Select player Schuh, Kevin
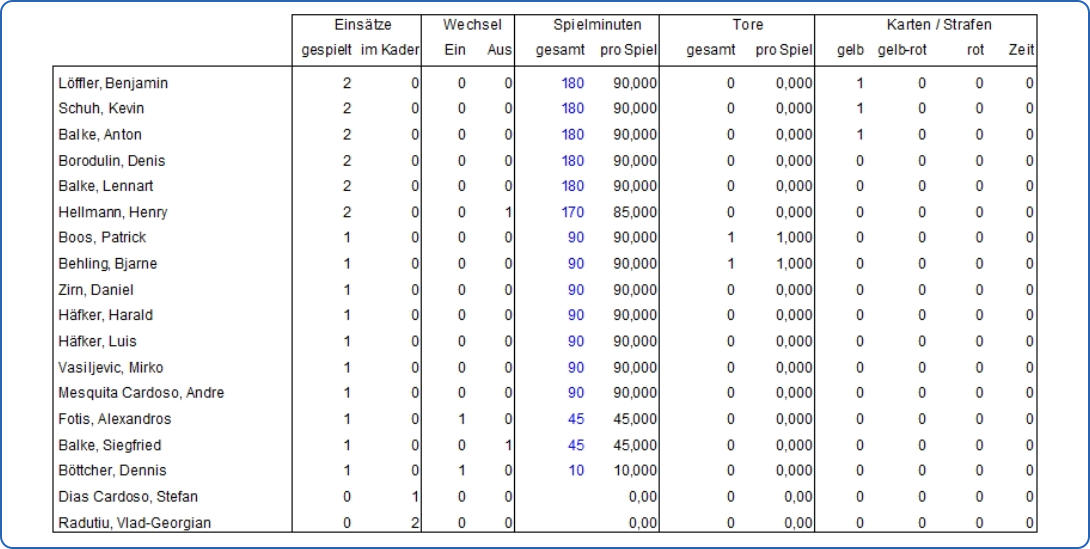Image resolution: width=1090 pixels, height=549 pixels. [x=101, y=109]
